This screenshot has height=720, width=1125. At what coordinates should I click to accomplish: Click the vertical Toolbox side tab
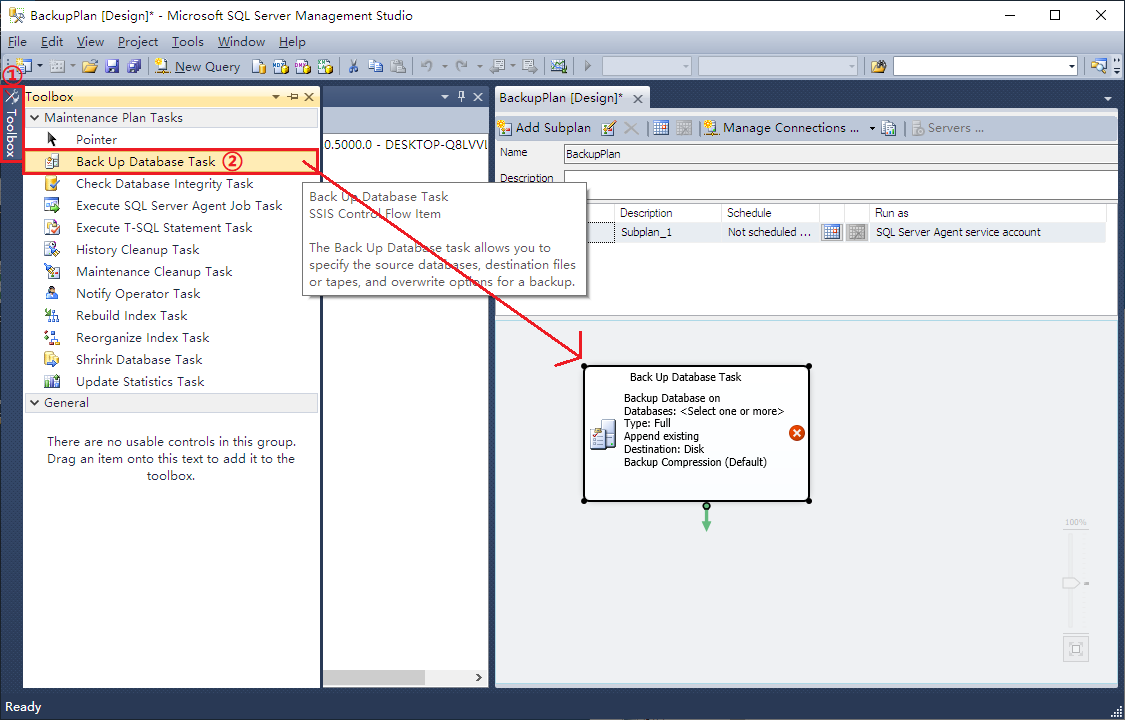coord(11,123)
